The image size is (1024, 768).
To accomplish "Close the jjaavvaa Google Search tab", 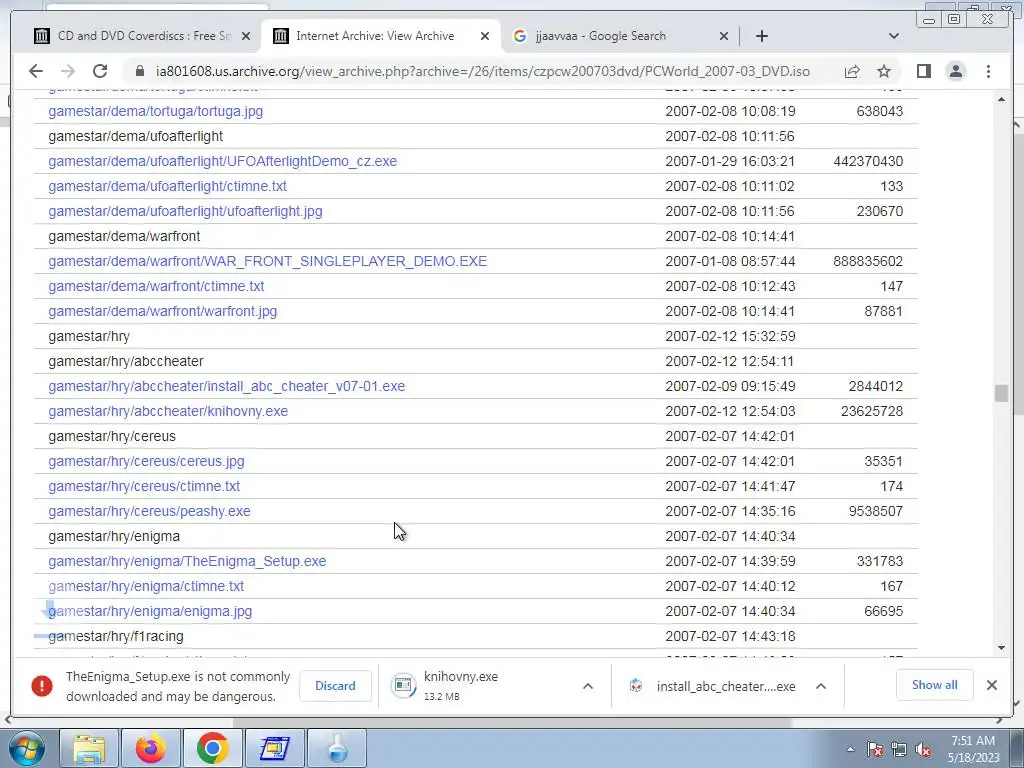I will point(724,37).
